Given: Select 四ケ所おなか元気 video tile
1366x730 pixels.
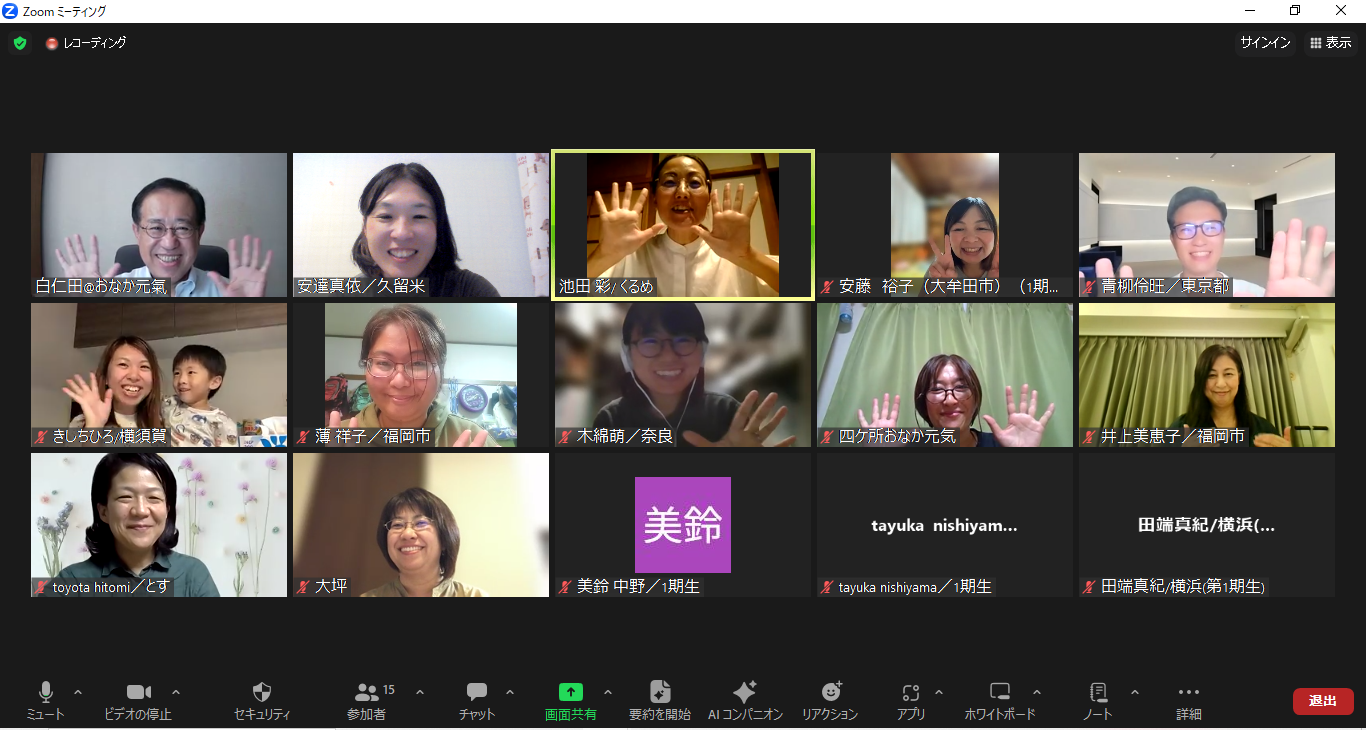Looking at the screenshot, I should click(945, 375).
